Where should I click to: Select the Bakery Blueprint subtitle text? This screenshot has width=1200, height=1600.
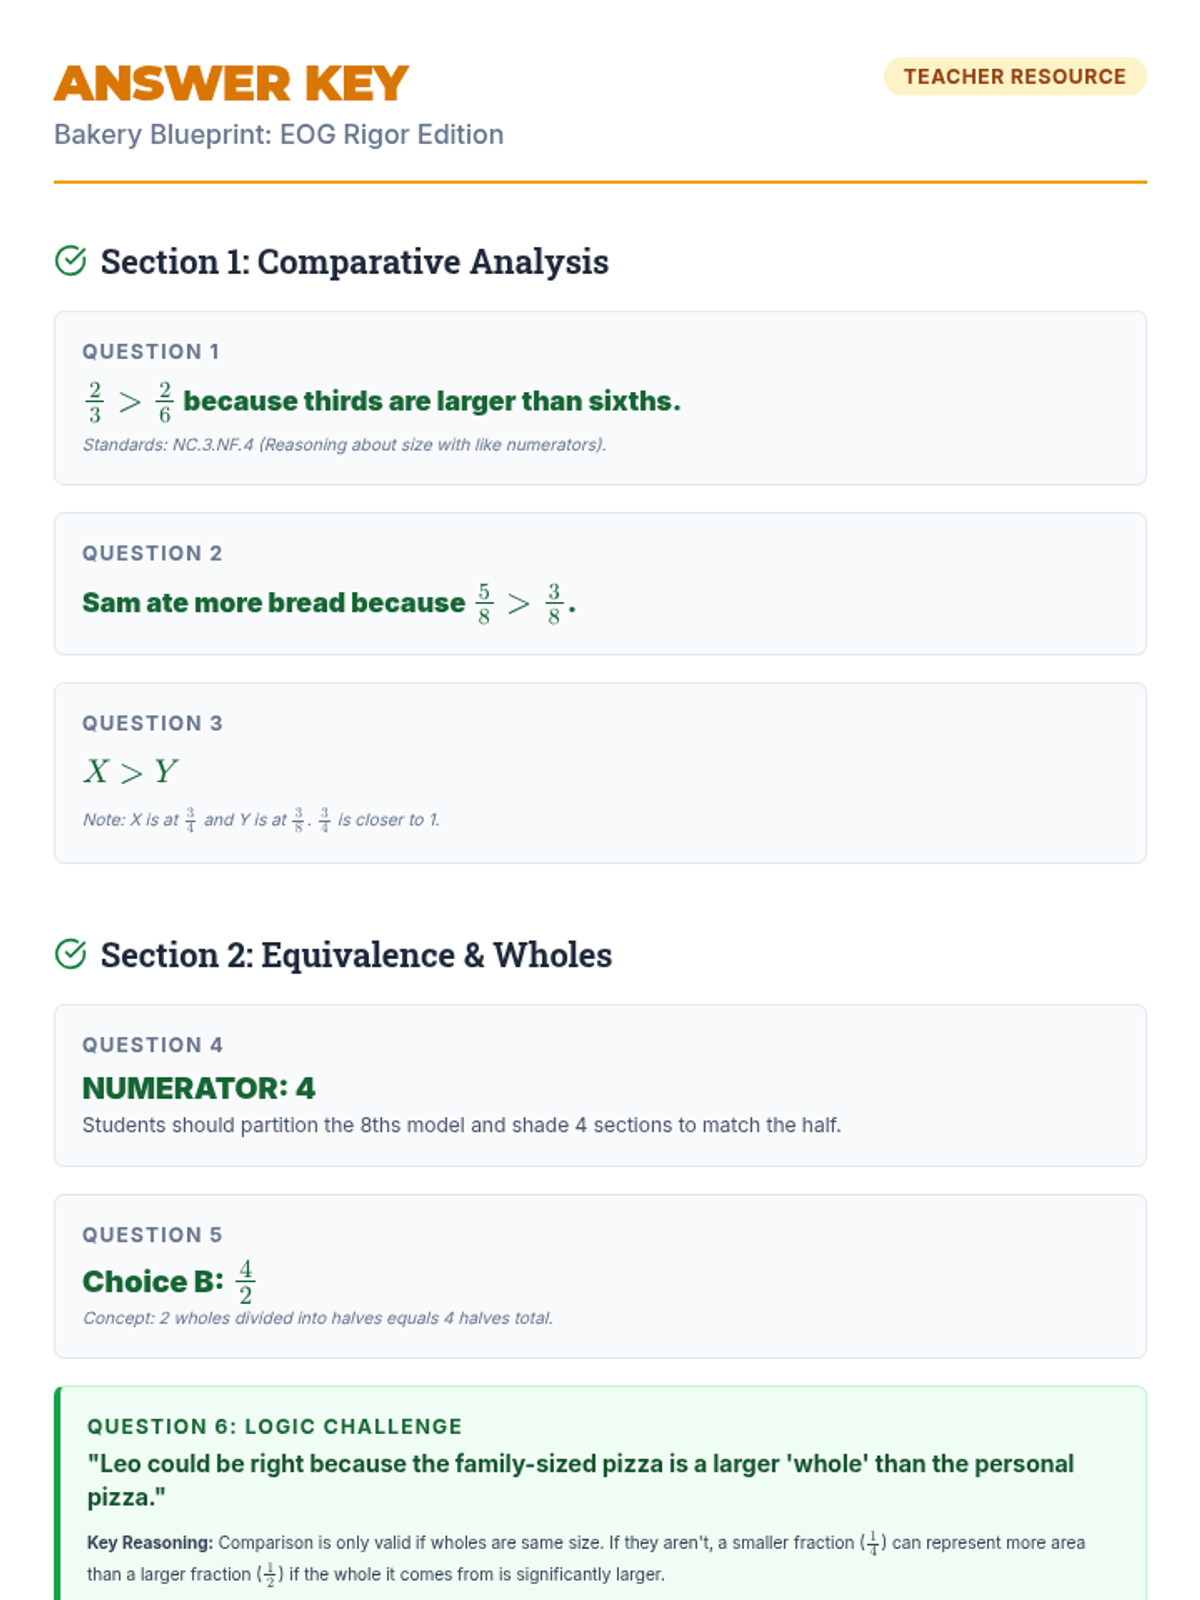coord(278,135)
